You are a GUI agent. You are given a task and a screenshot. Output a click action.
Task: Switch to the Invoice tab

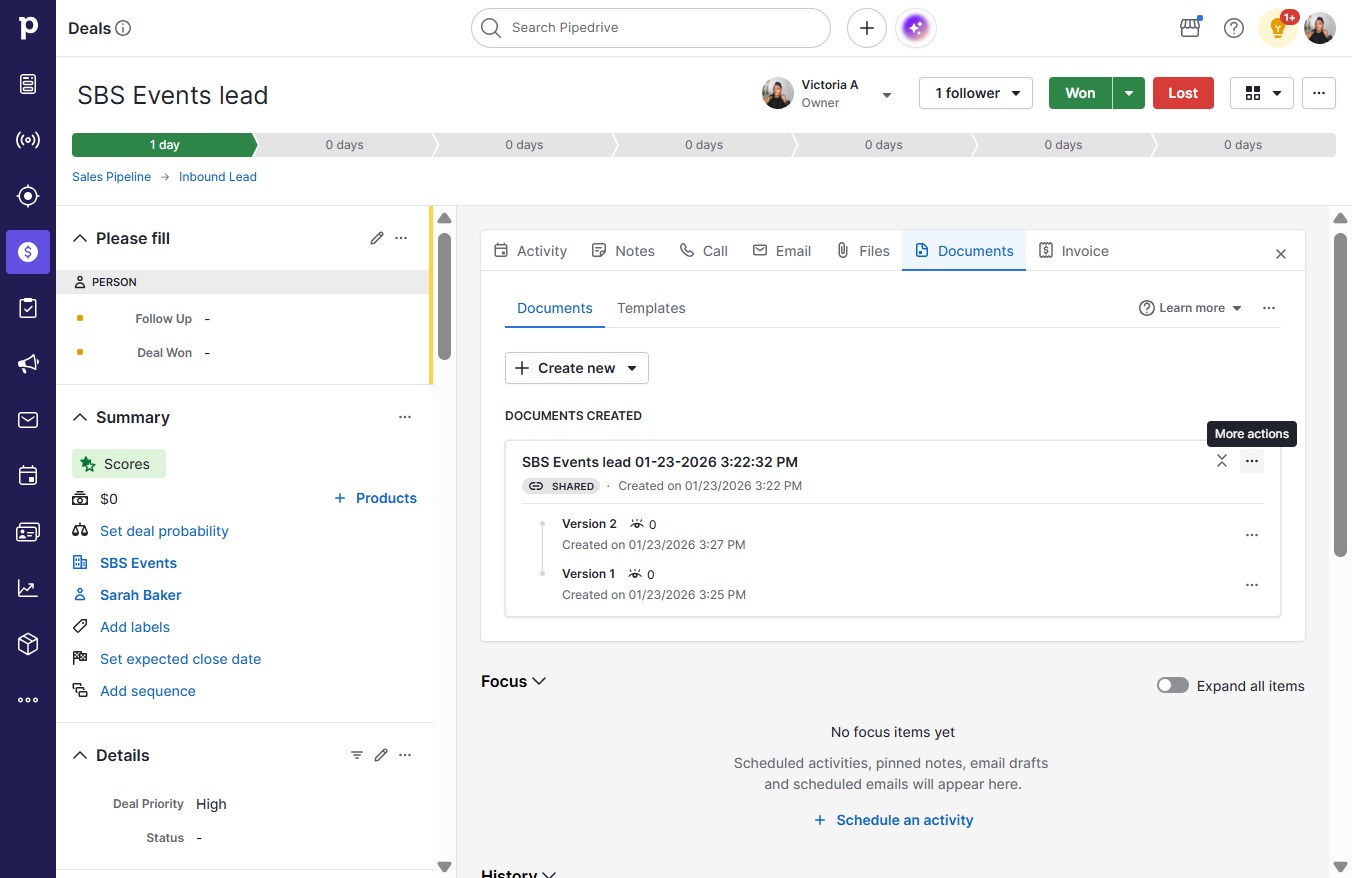1074,251
